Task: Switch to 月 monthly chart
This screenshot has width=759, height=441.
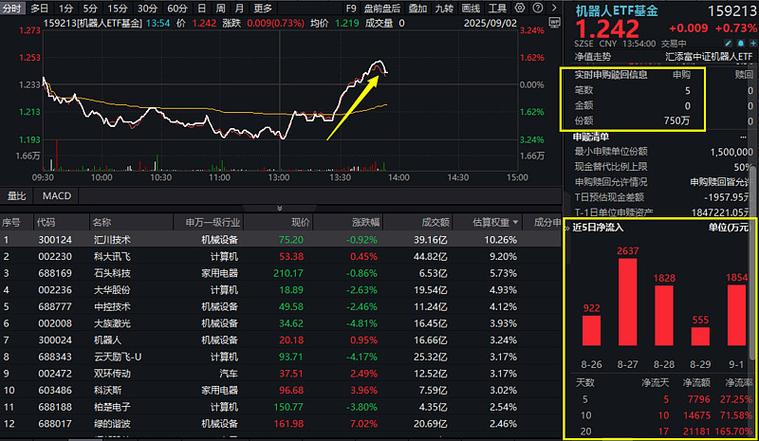Action: [239, 8]
